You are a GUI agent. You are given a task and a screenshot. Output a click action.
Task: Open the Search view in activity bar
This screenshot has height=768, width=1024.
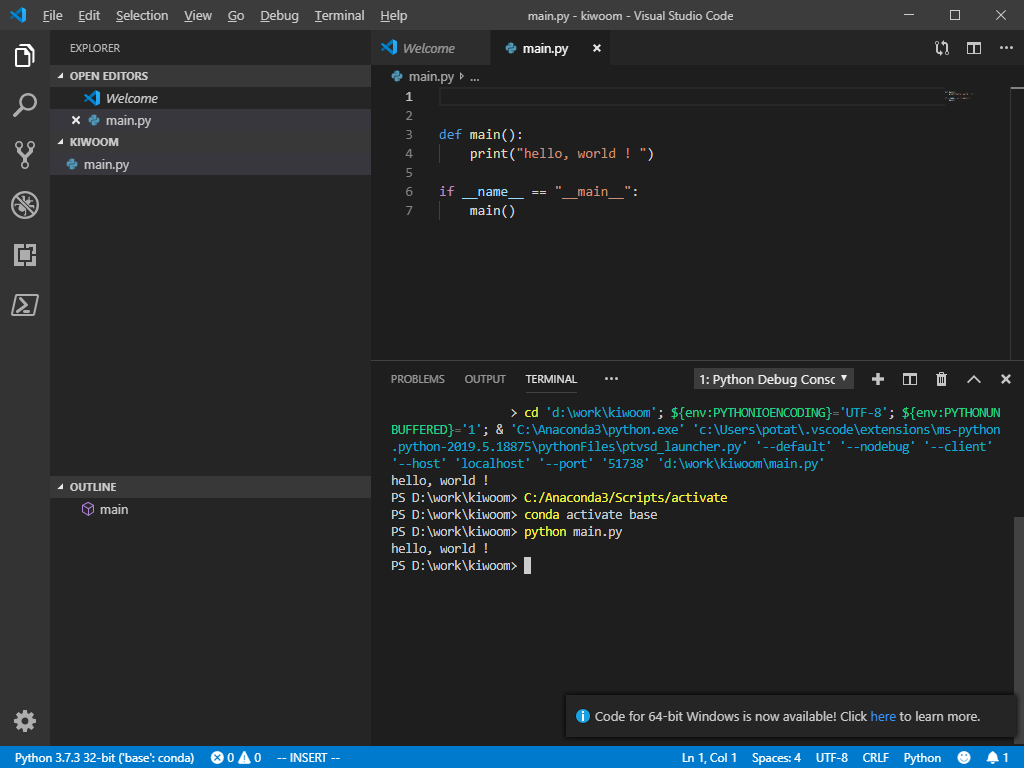click(25, 105)
